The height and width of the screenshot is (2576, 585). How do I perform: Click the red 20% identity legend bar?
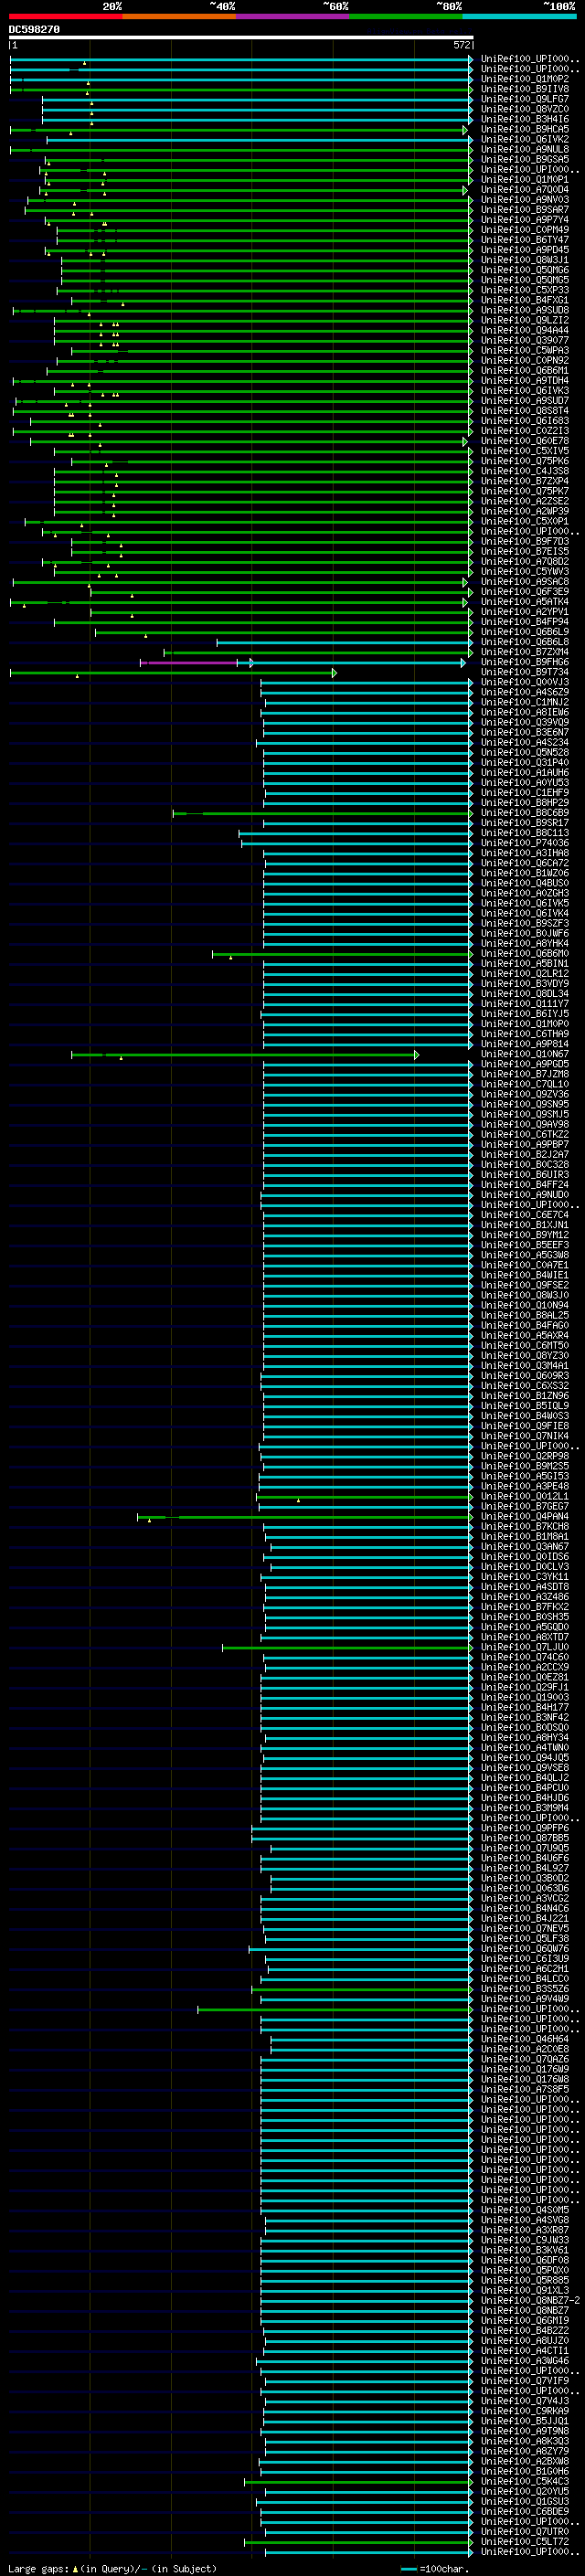pyautogui.click(x=65, y=17)
